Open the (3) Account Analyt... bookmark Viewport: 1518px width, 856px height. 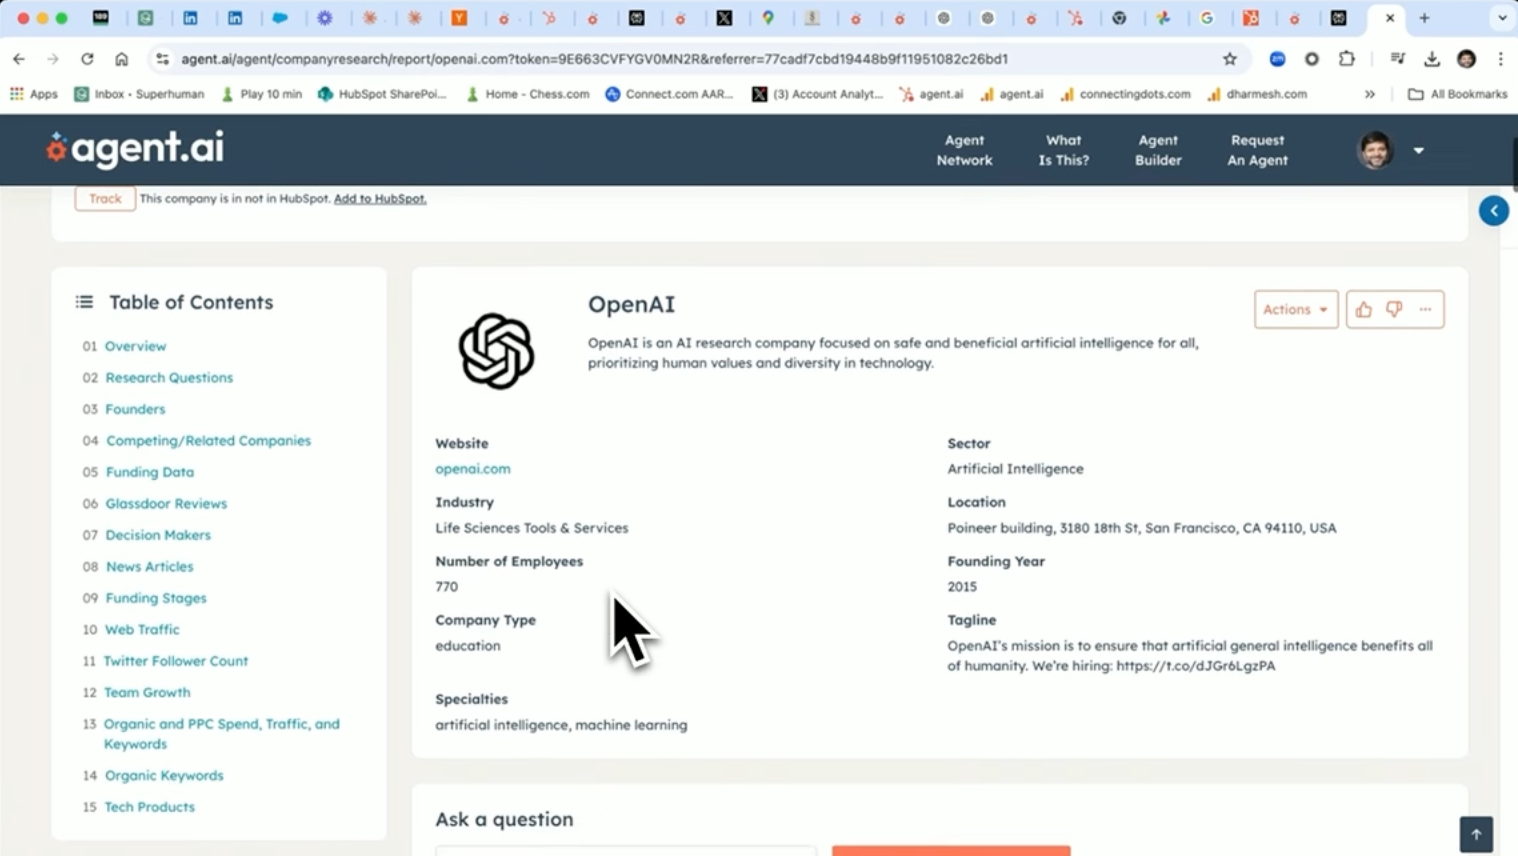817,94
